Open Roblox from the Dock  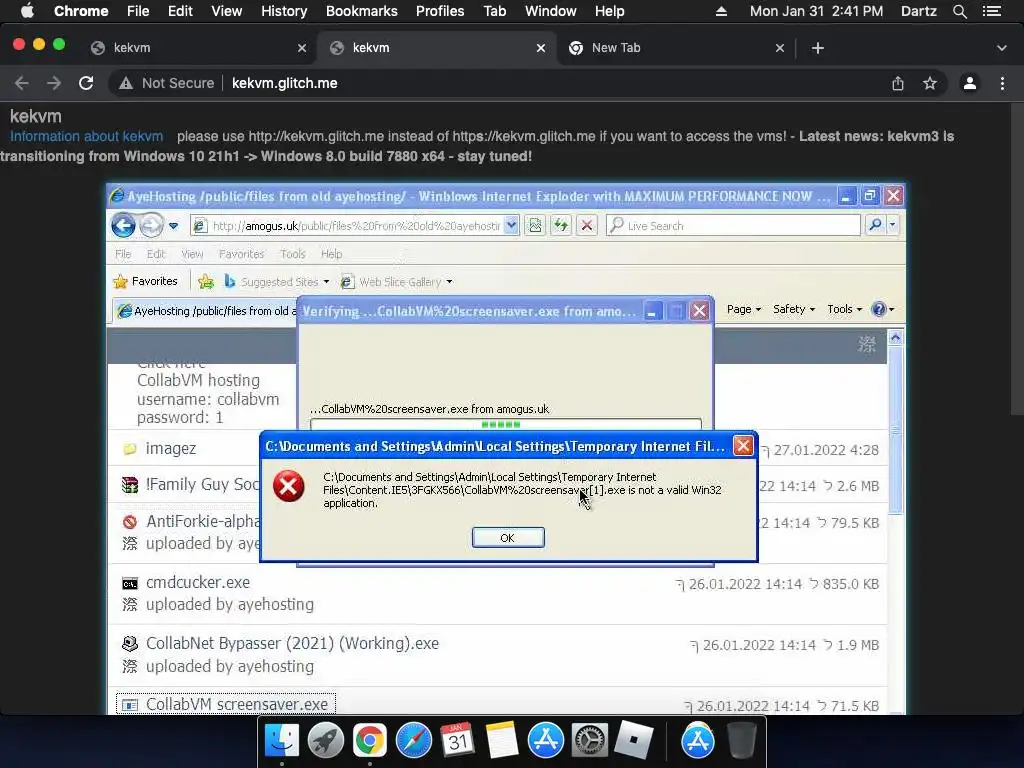pyautogui.click(x=633, y=741)
